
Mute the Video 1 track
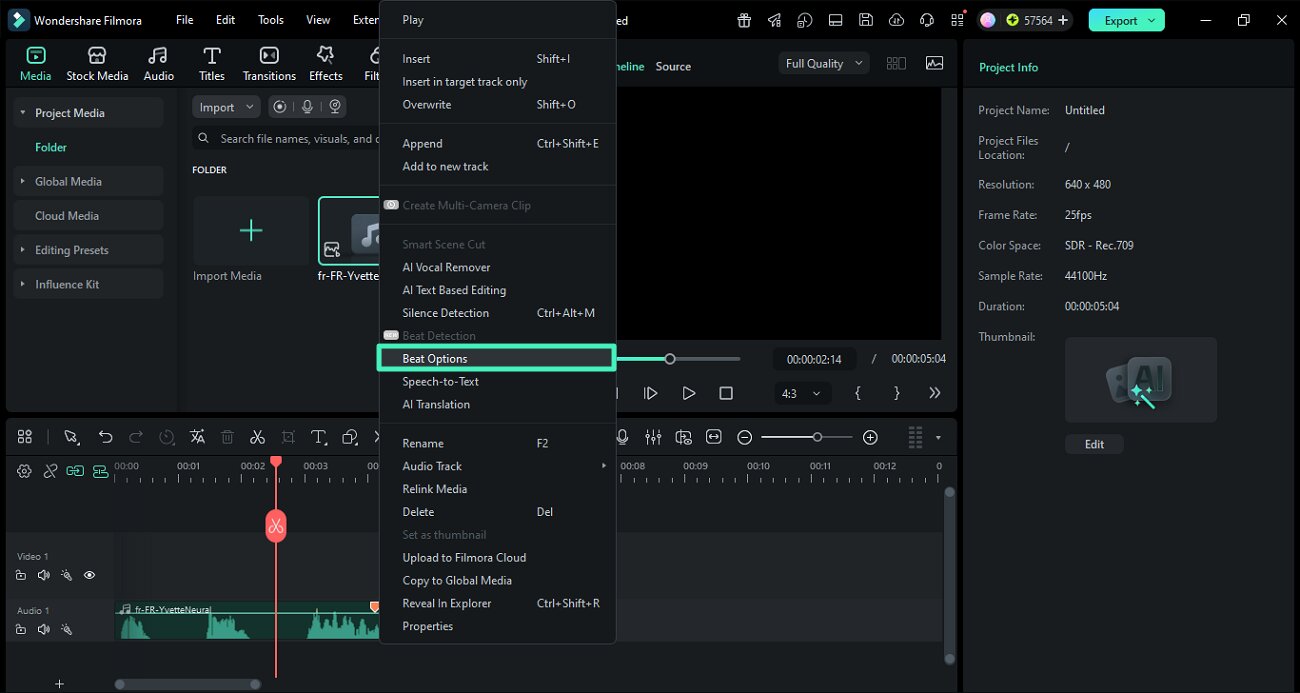(43, 575)
